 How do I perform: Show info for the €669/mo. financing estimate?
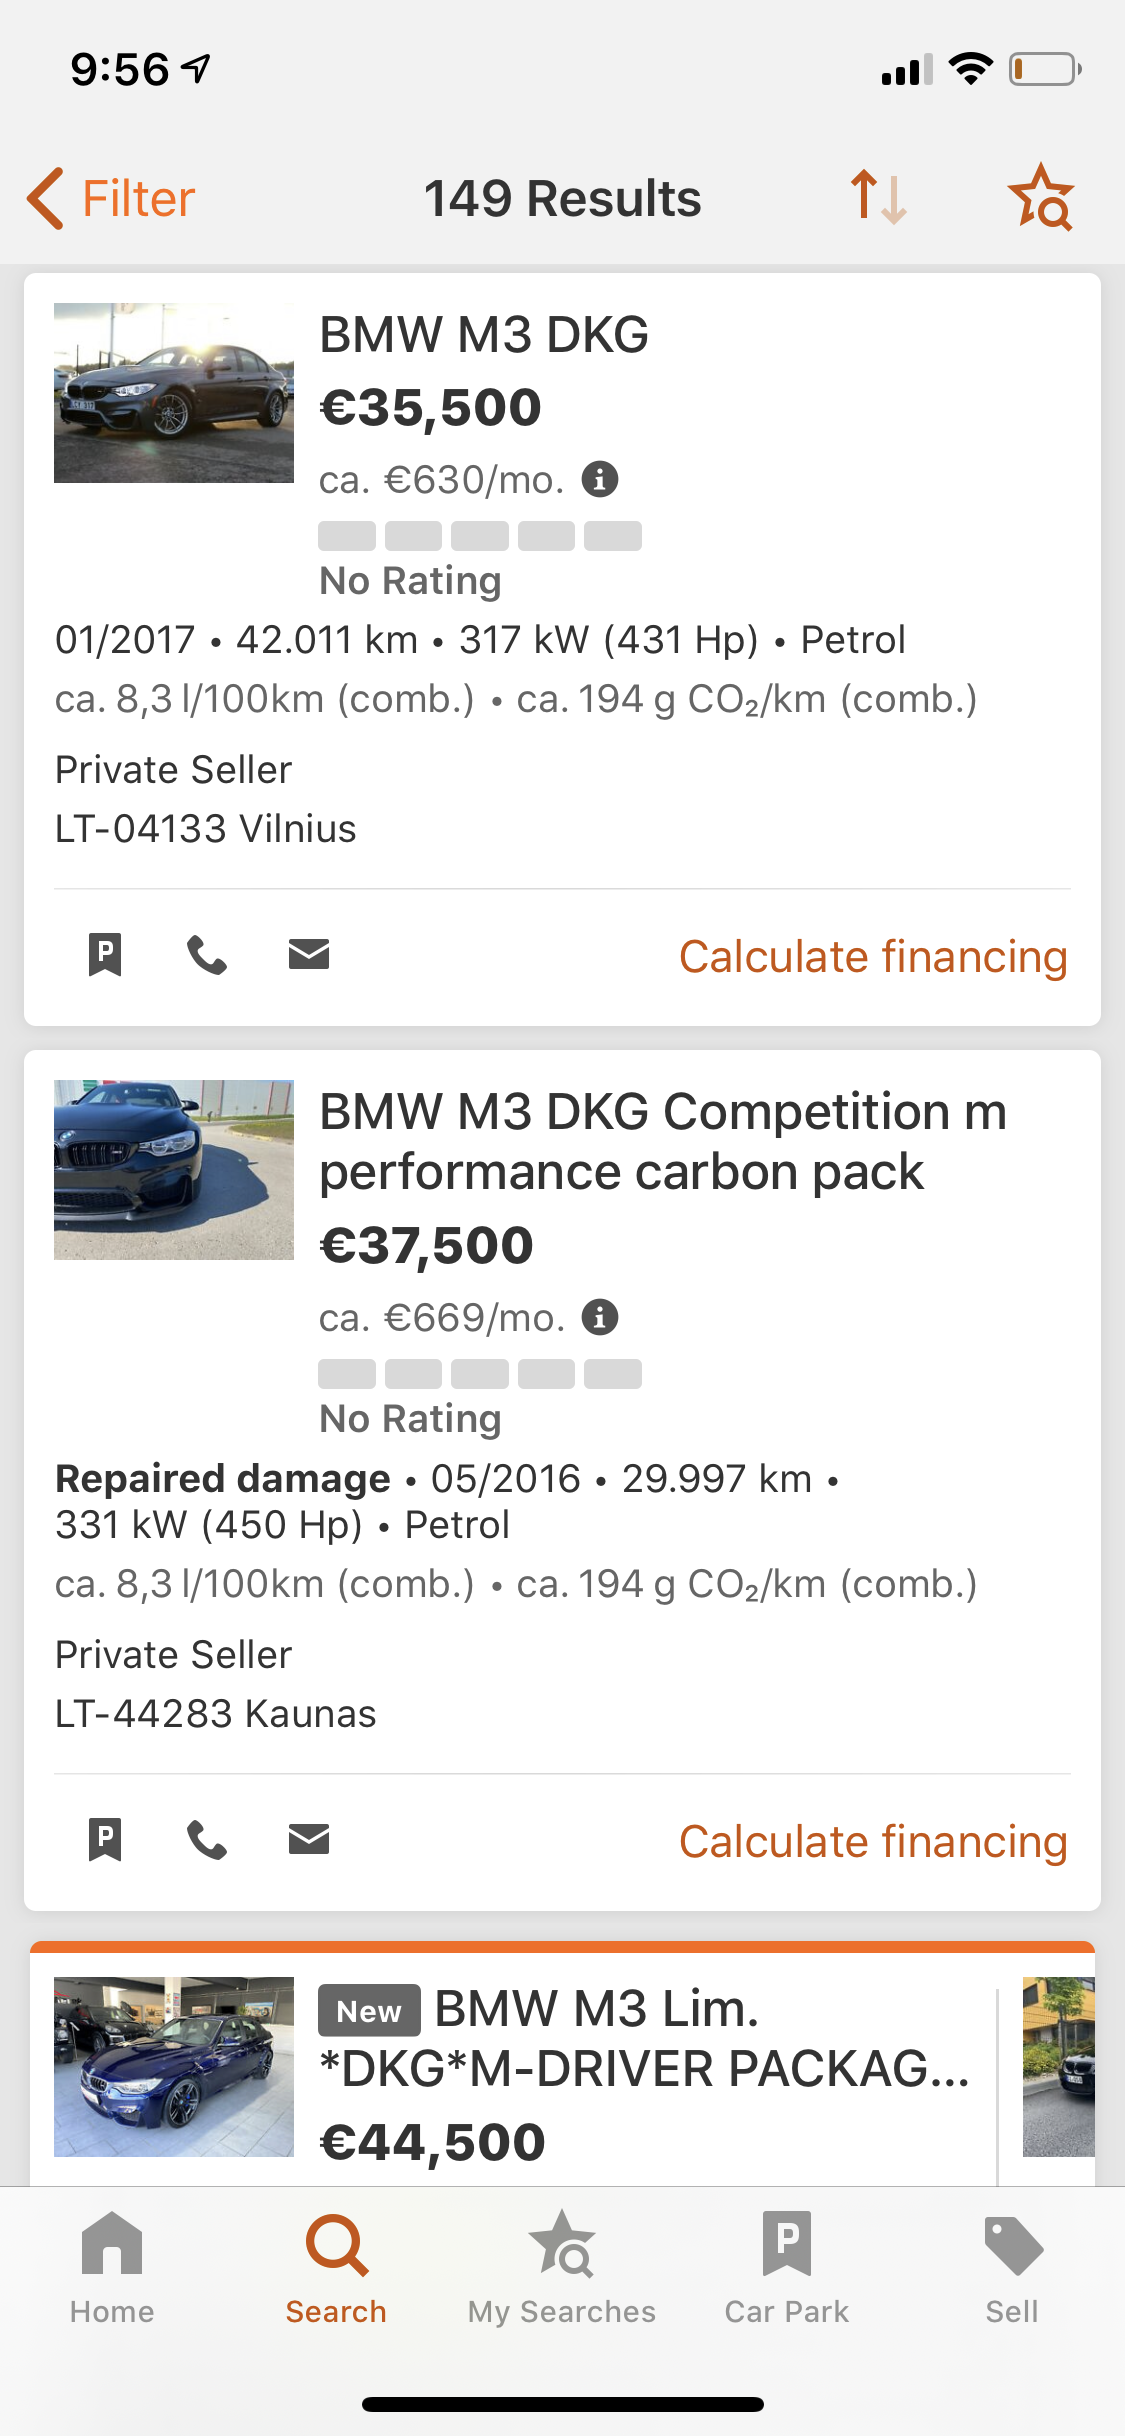[600, 1318]
